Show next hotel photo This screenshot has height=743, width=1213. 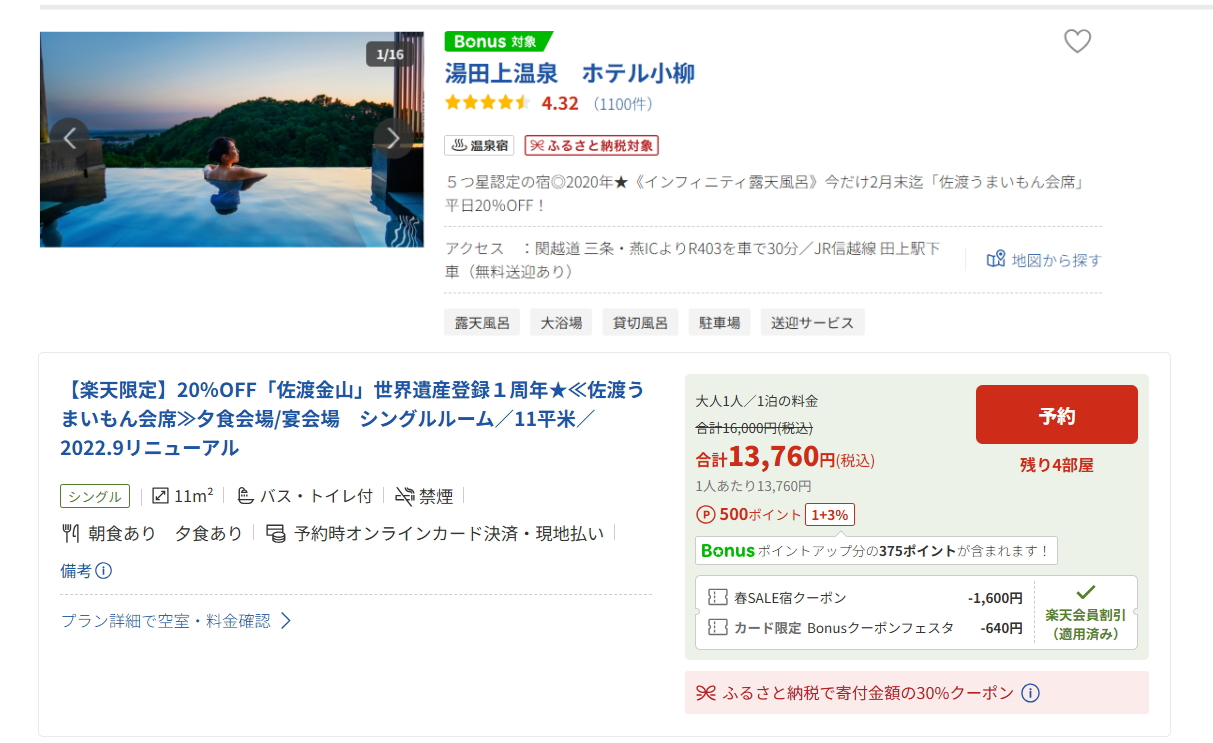click(393, 138)
